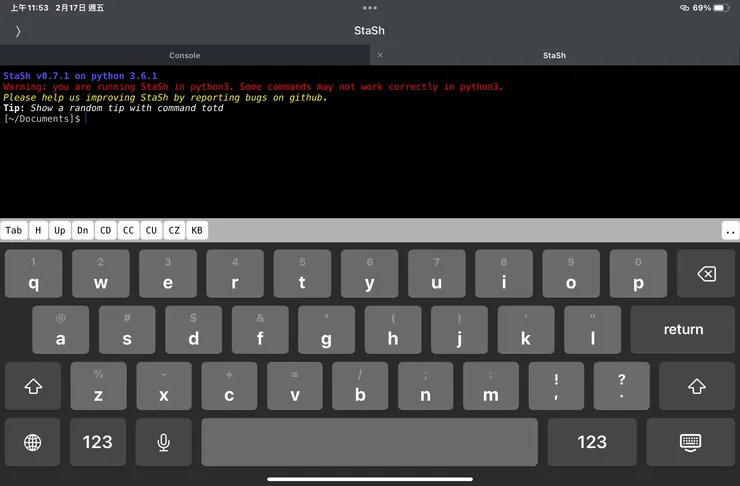Tap the return key

click(683, 329)
